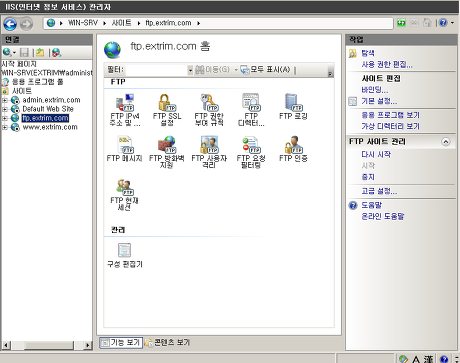Collapse the FTP site management section
Viewport: 460px width, 363px height.
point(446,142)
